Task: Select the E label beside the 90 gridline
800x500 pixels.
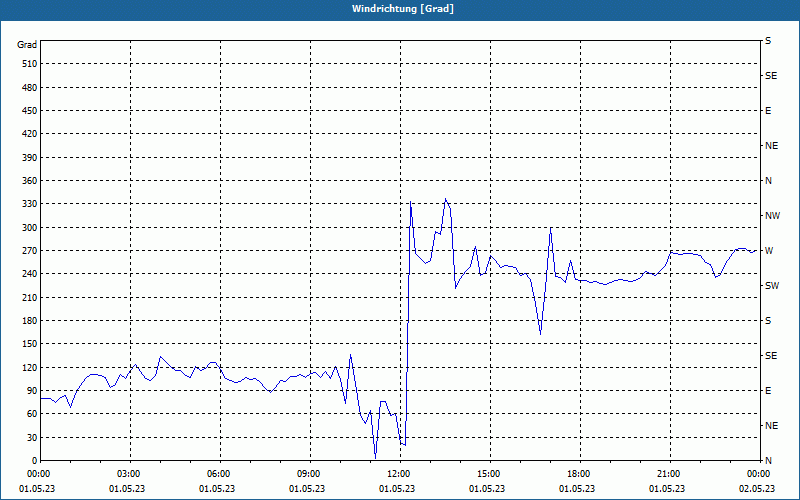Action: [768, 391]
